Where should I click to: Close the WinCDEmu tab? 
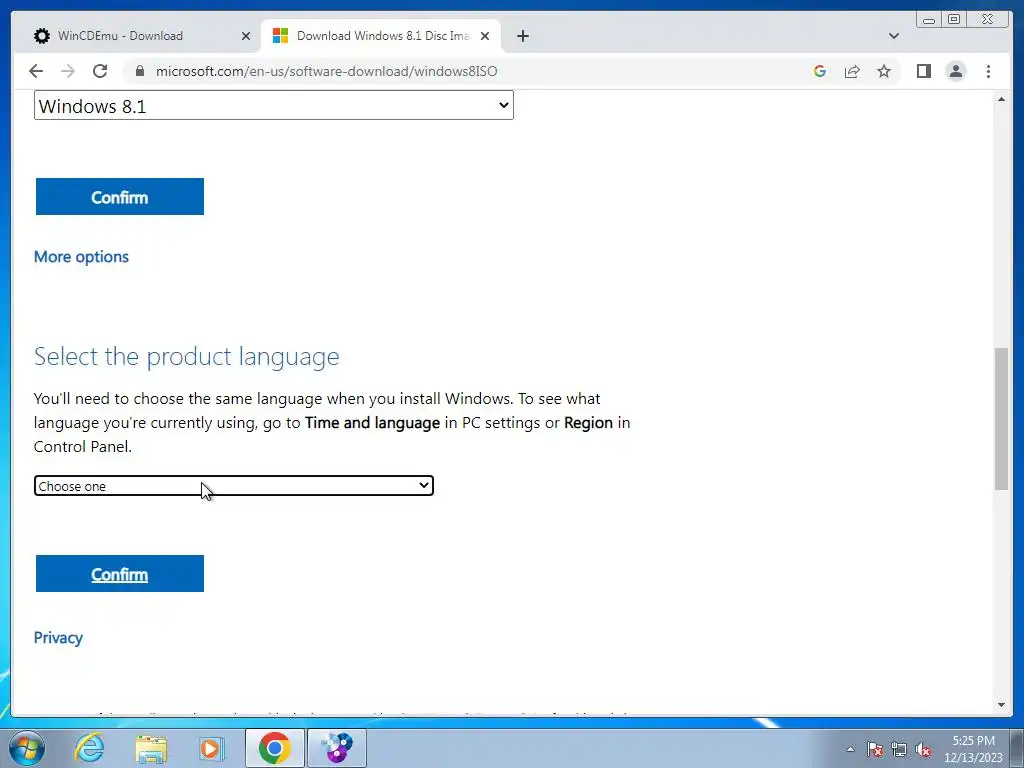(x=246, y=36)
